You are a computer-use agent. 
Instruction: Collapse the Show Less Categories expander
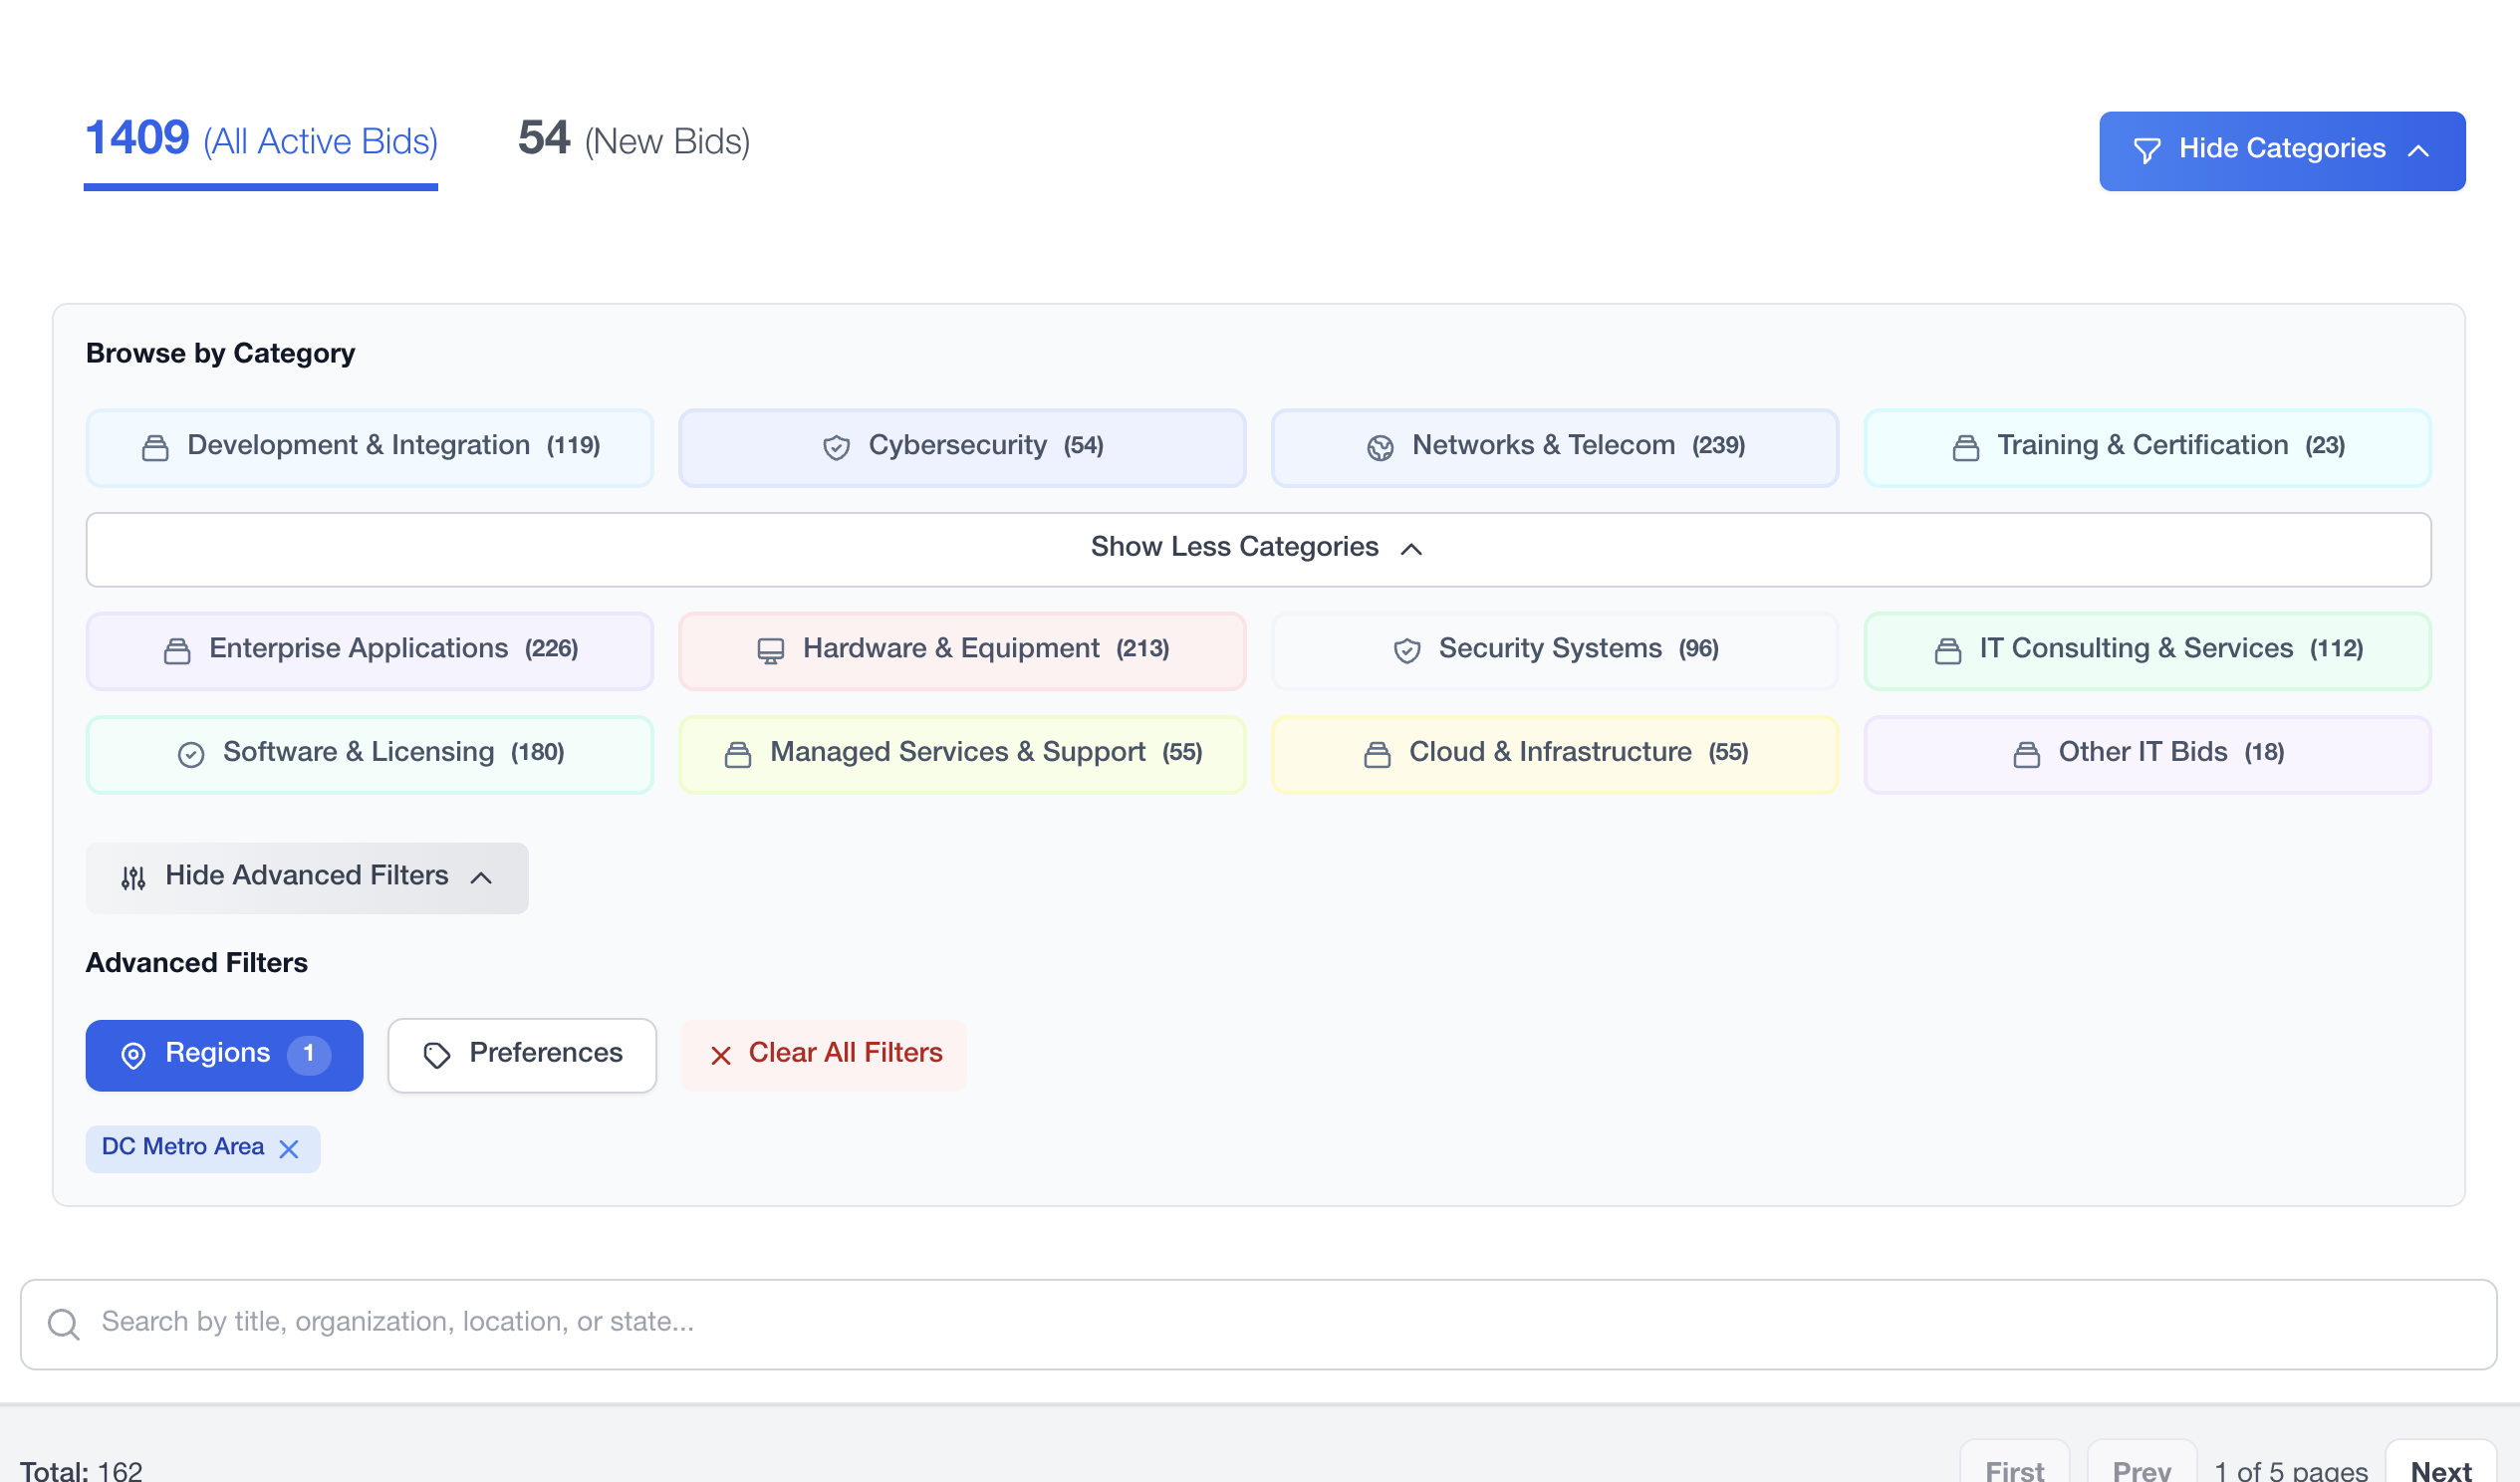1257,548
